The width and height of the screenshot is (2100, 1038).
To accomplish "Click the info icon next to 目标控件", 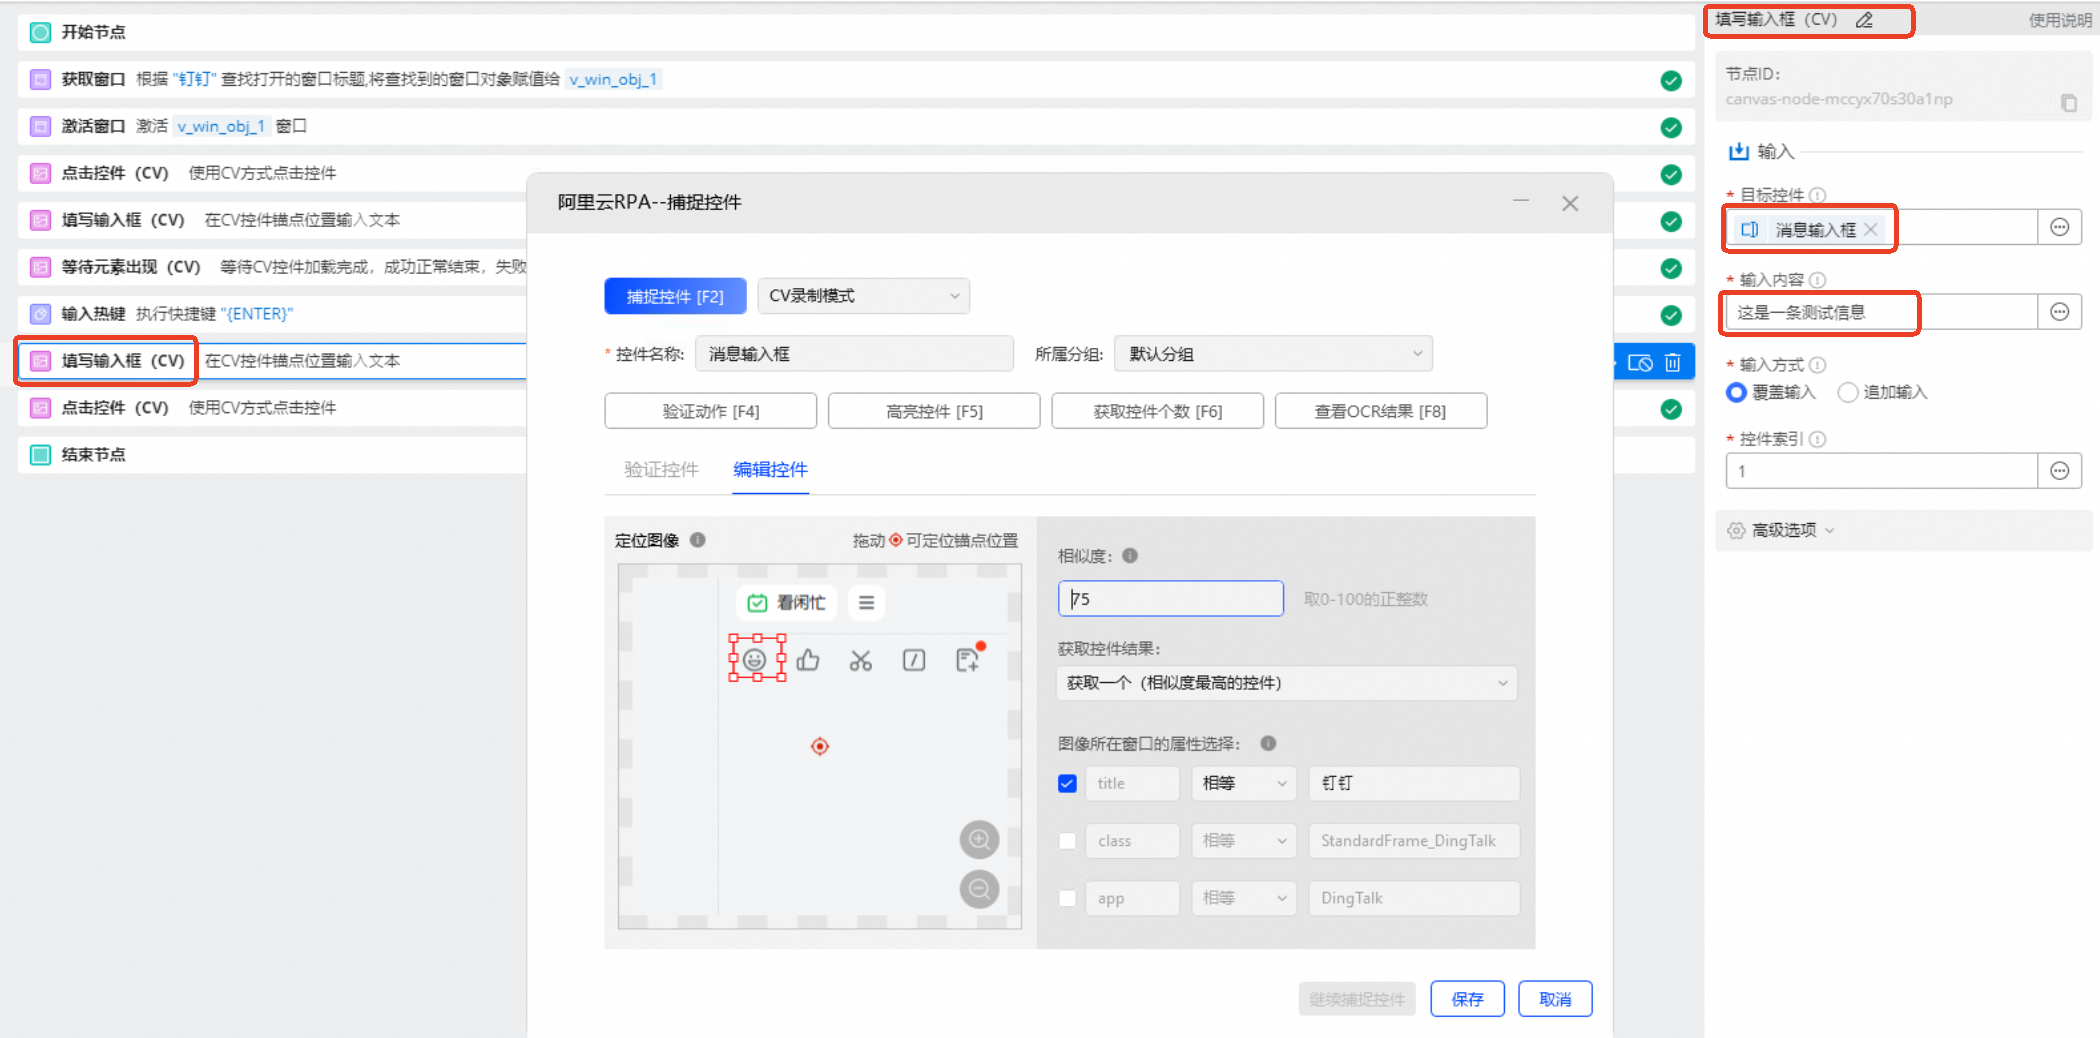I will coord(1817,195).
